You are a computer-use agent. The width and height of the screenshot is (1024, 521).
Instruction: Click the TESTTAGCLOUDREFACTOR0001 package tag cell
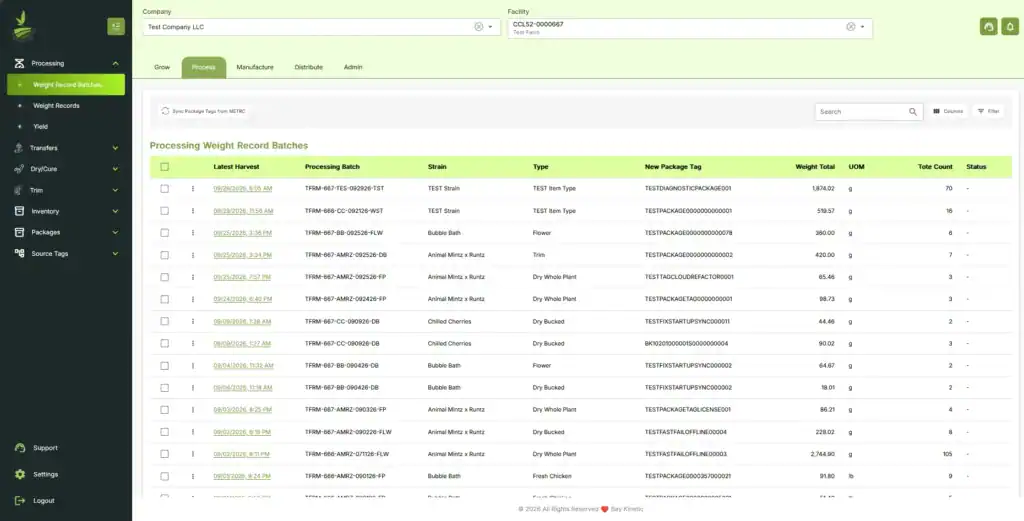(689, 277)
